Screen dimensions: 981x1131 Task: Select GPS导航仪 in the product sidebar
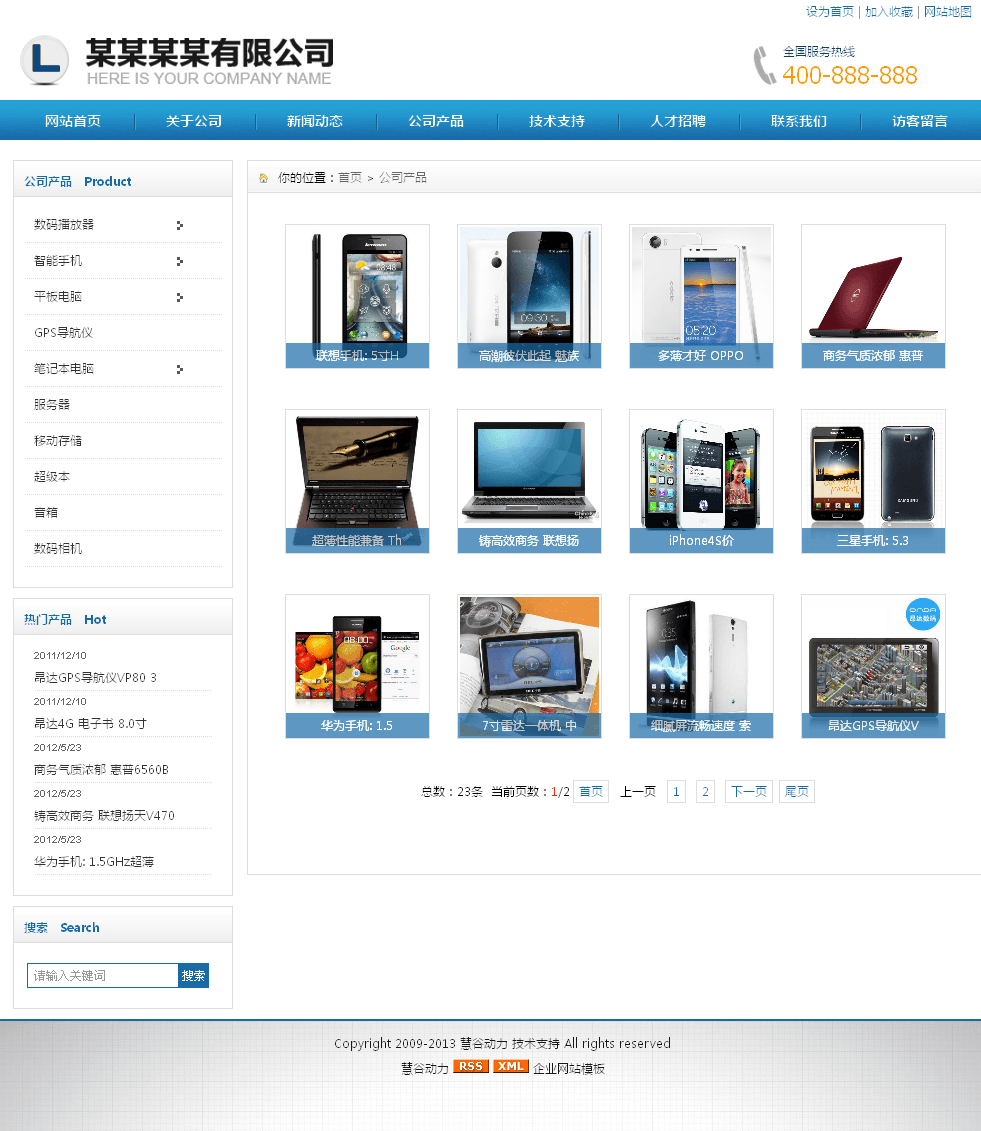coord(63,333)
